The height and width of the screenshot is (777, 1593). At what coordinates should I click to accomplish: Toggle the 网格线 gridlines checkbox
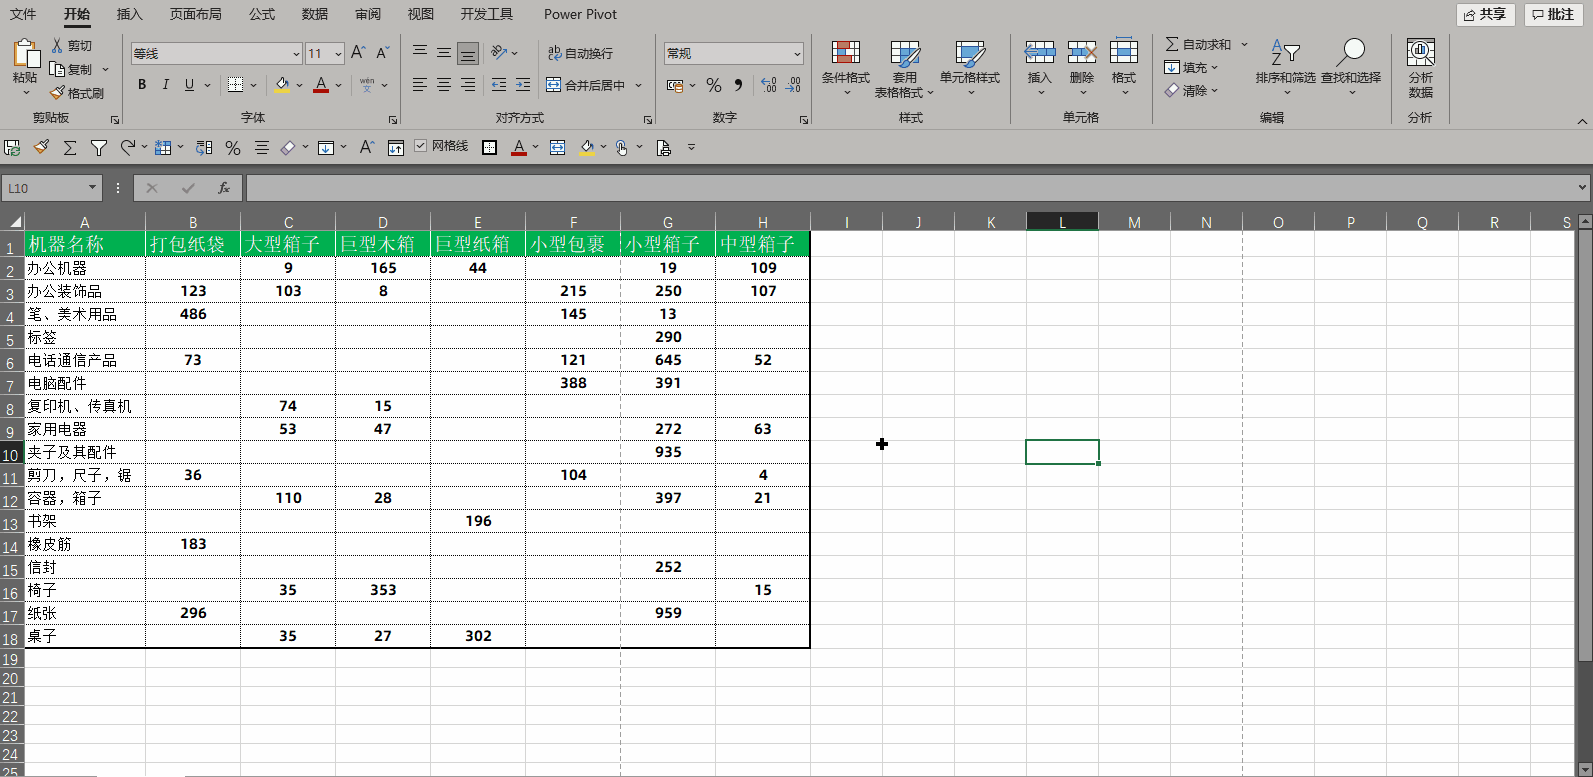(420, 146)
